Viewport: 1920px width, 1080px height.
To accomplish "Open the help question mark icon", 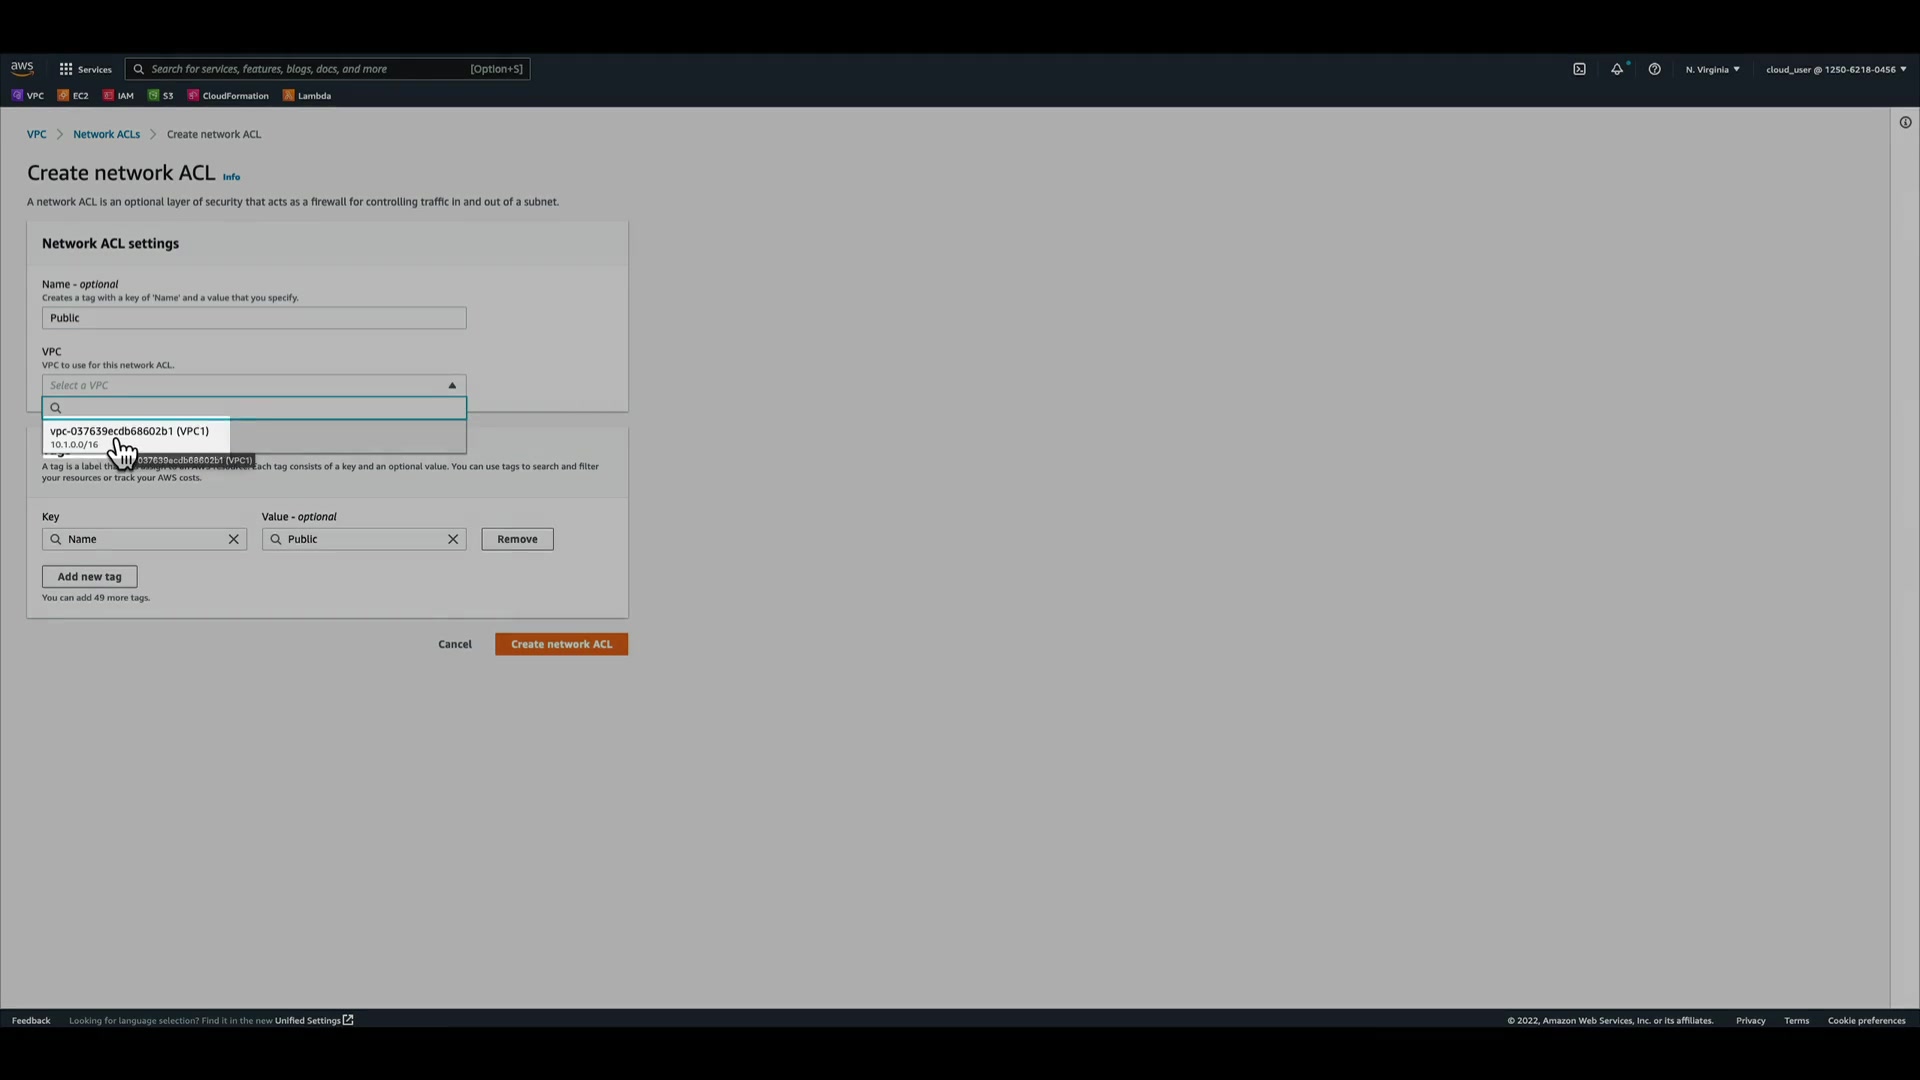I will point(1655,69).
